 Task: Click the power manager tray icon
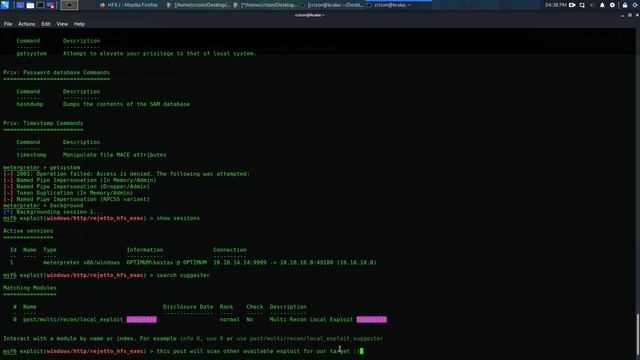(612, 5)
